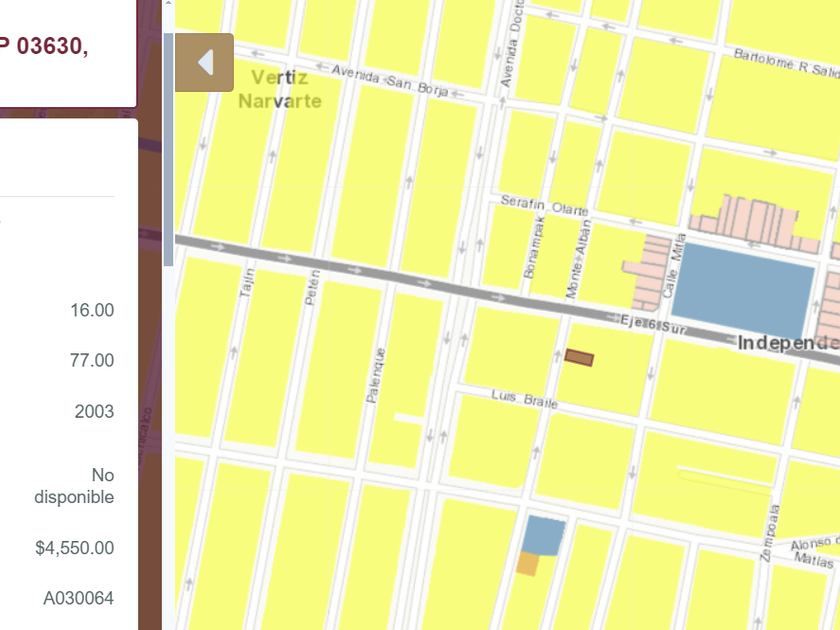Click the $4,550.00 value
Image resolution: width=840 pixels, height=630 pixels.
[x=74, y=548]
